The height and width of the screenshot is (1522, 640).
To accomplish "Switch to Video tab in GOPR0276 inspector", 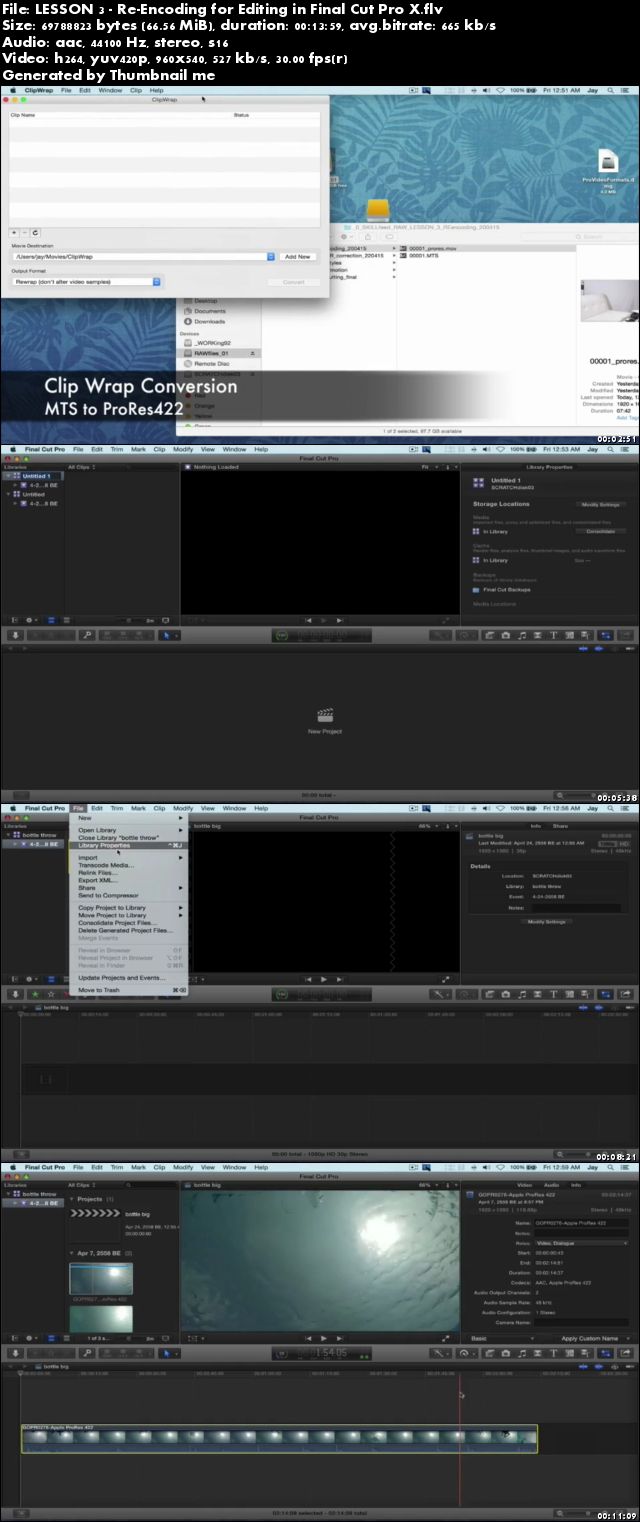I will pyautogui.click(x=525, y=1185).
